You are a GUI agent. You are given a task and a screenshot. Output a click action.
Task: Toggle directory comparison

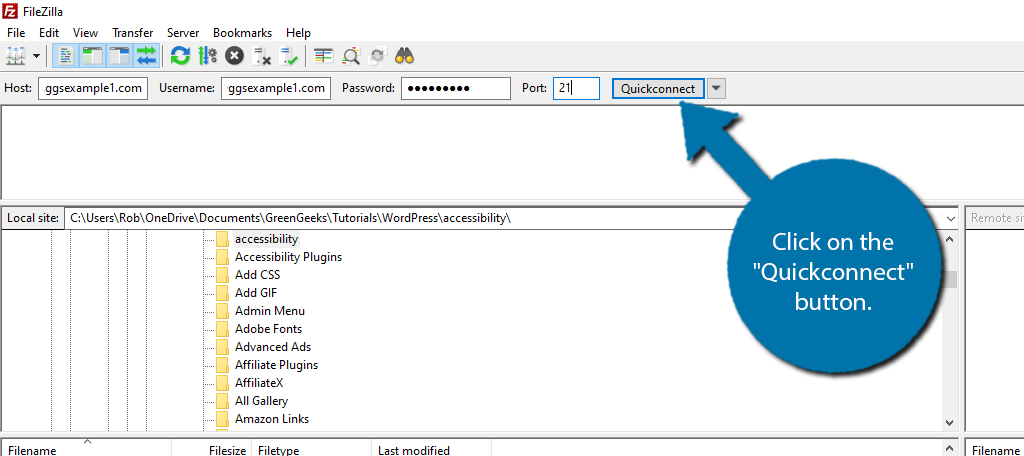coord(351,56)
